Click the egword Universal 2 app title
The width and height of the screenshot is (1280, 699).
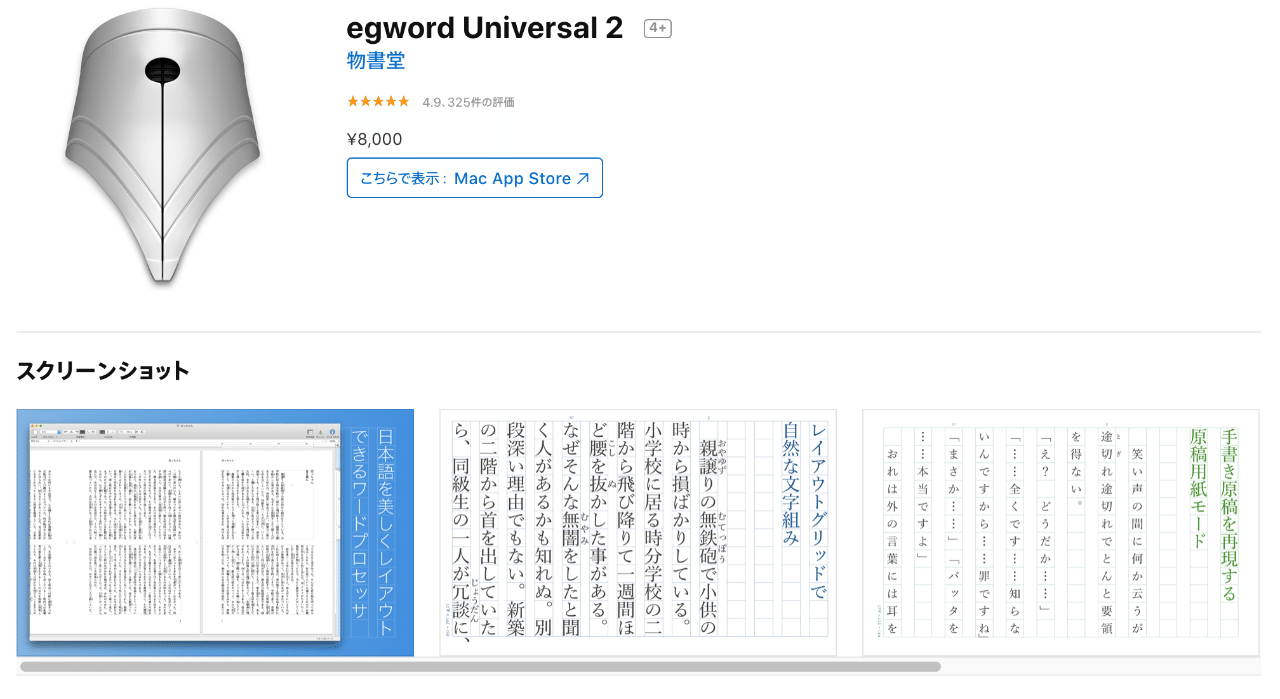485,28
